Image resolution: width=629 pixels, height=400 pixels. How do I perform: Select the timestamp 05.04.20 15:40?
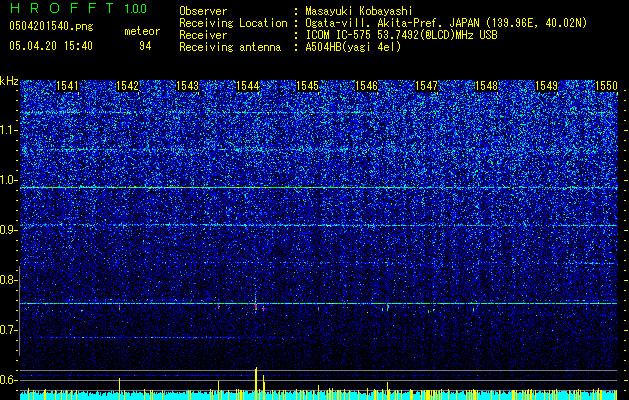tap(51, 46)
